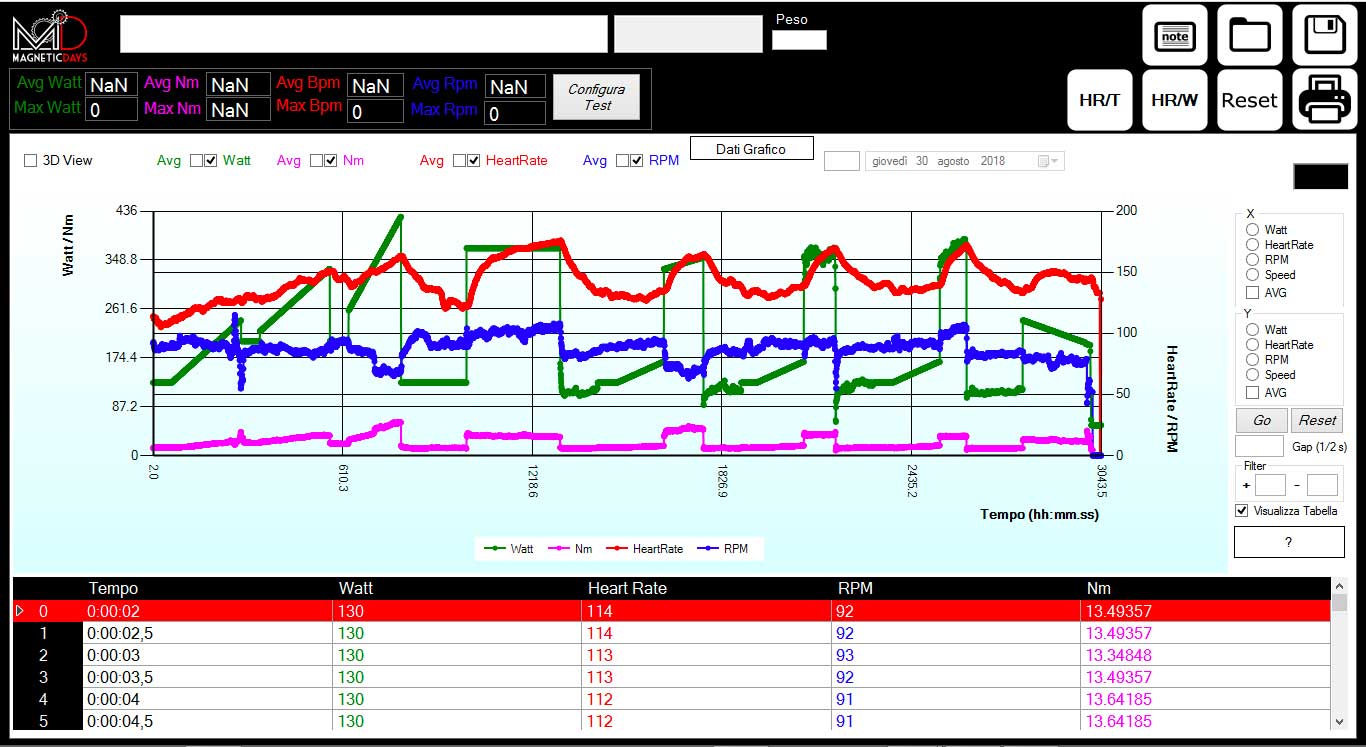Click the Dati Grafico button

(x=751, y=149)
